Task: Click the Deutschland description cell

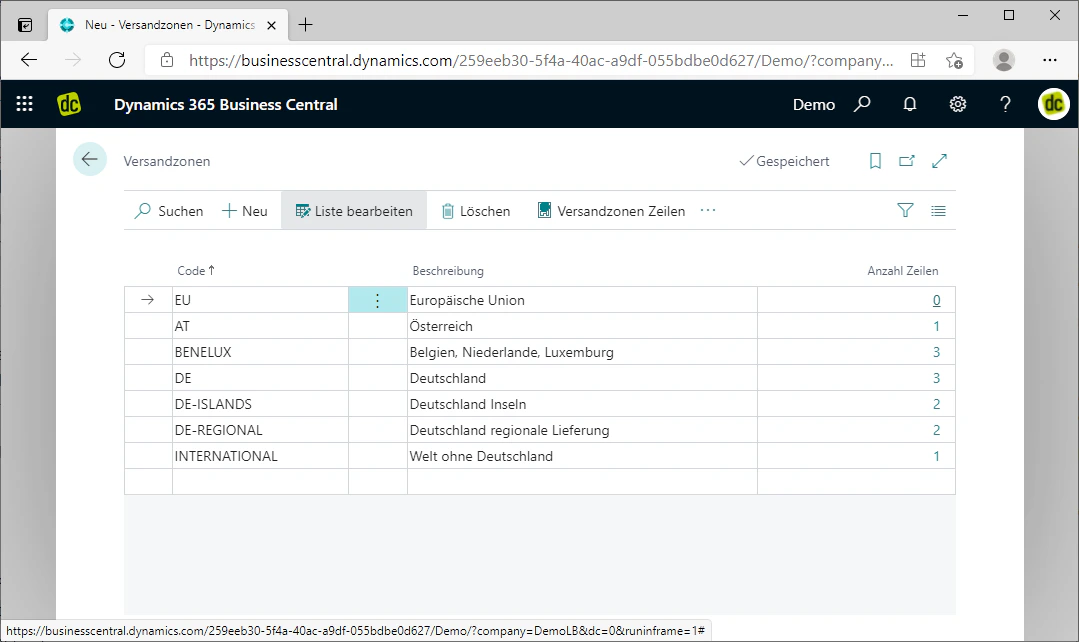Action: coord(582,378)
